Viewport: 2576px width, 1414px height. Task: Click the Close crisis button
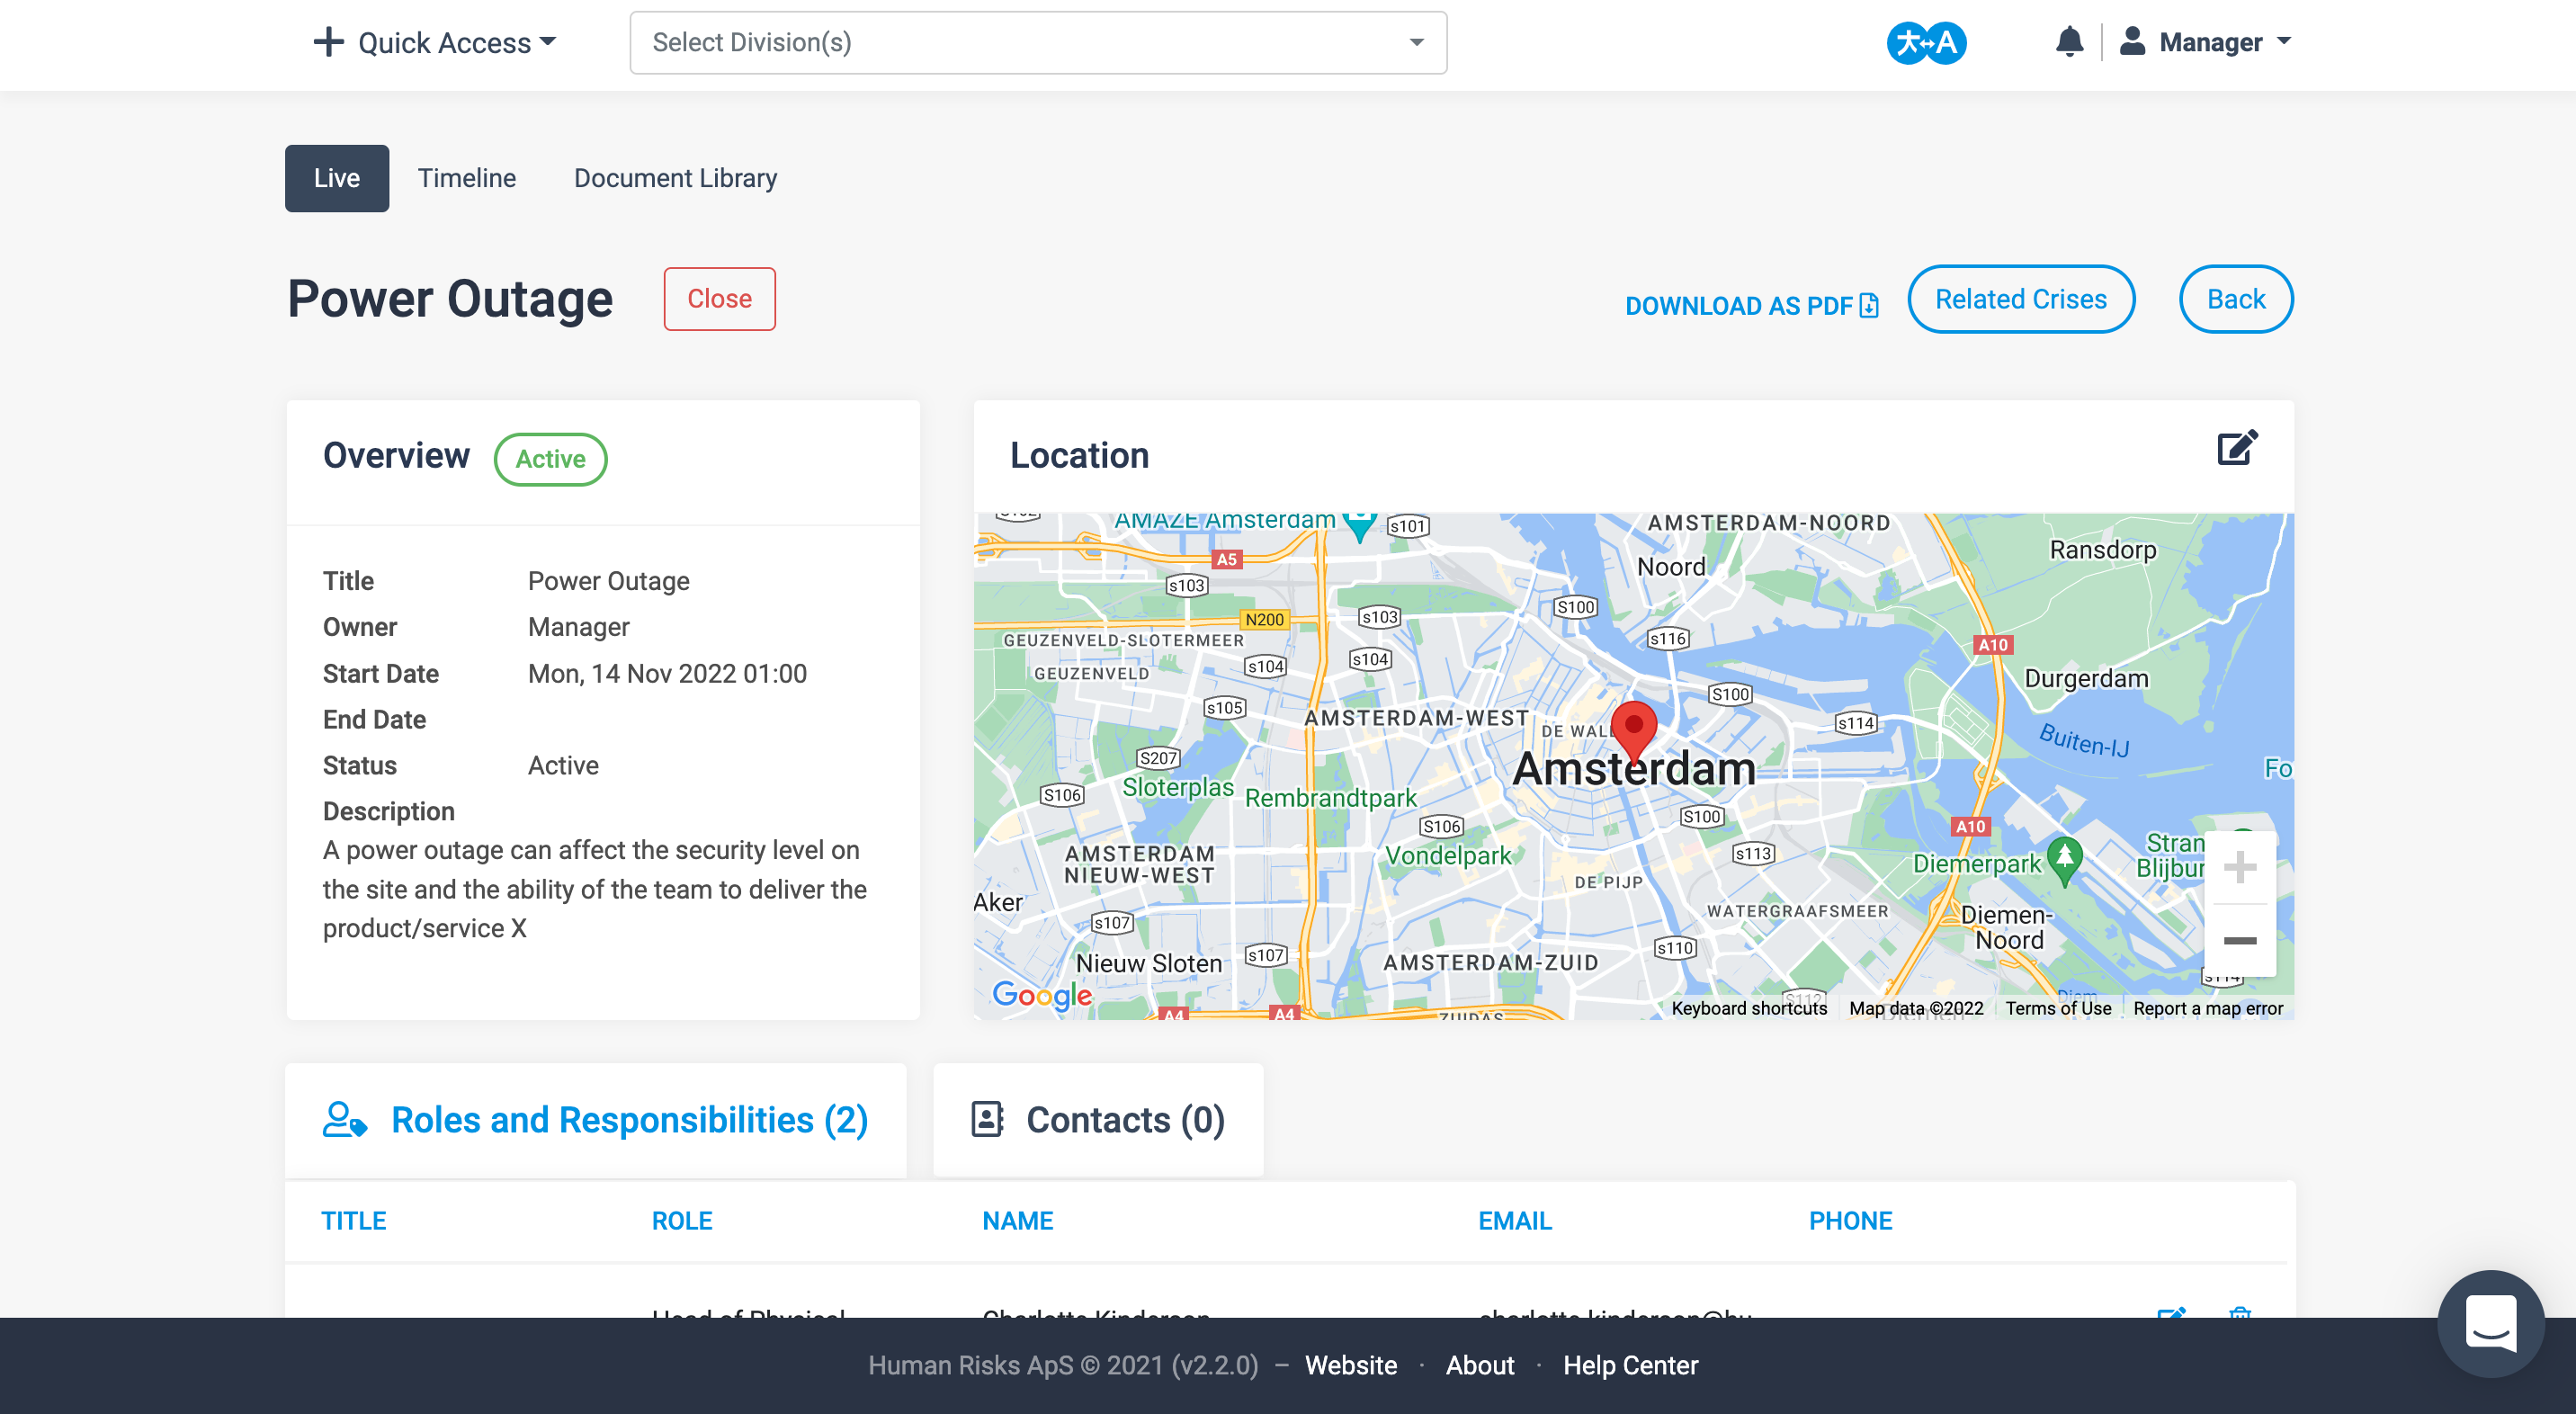point(719,298)
